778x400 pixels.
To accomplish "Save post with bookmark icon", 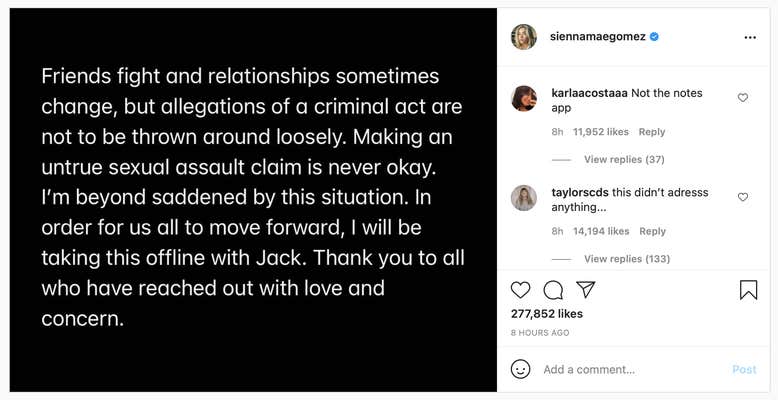I will 748,290.
